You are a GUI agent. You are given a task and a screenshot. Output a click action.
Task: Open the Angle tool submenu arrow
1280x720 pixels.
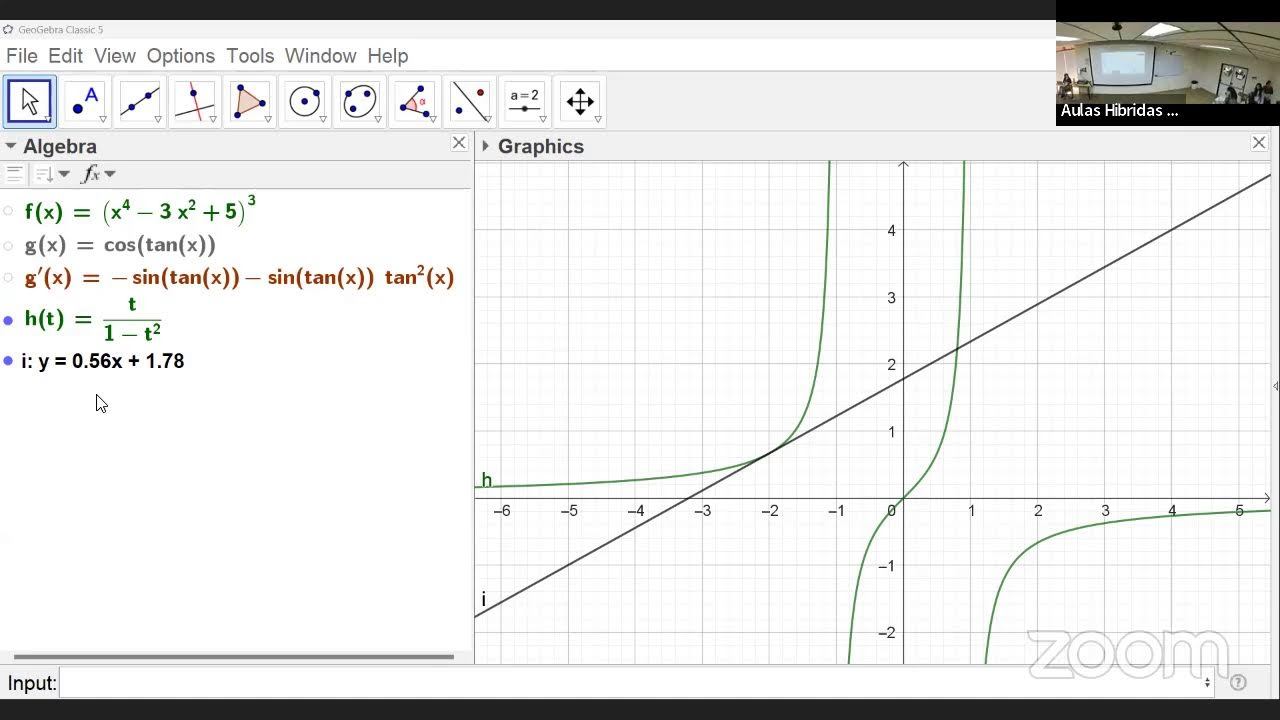click(433, 120)
